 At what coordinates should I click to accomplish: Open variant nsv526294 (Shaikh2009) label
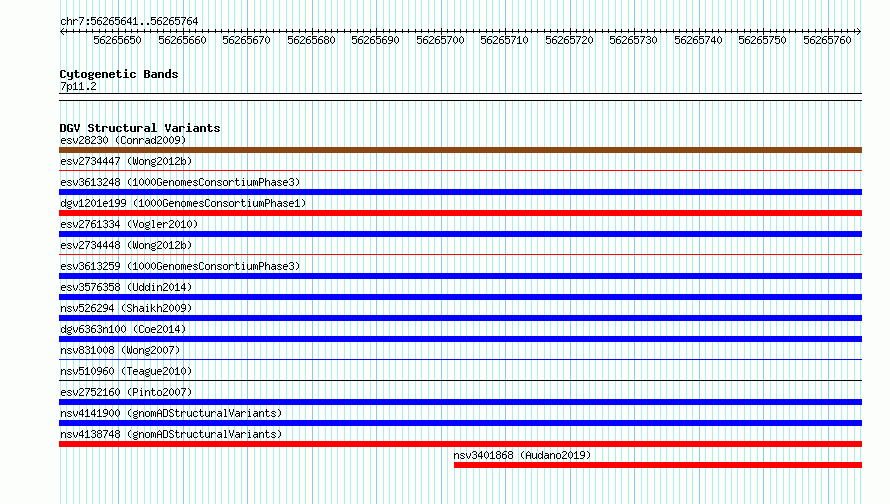click(126, 308)
